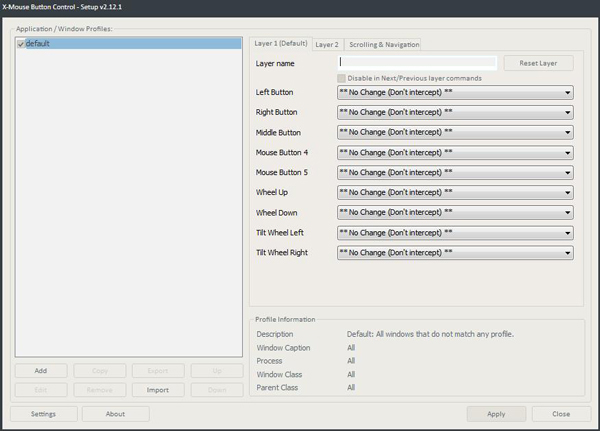
Task: Click the Window Class label
Action: click(279, 374)
